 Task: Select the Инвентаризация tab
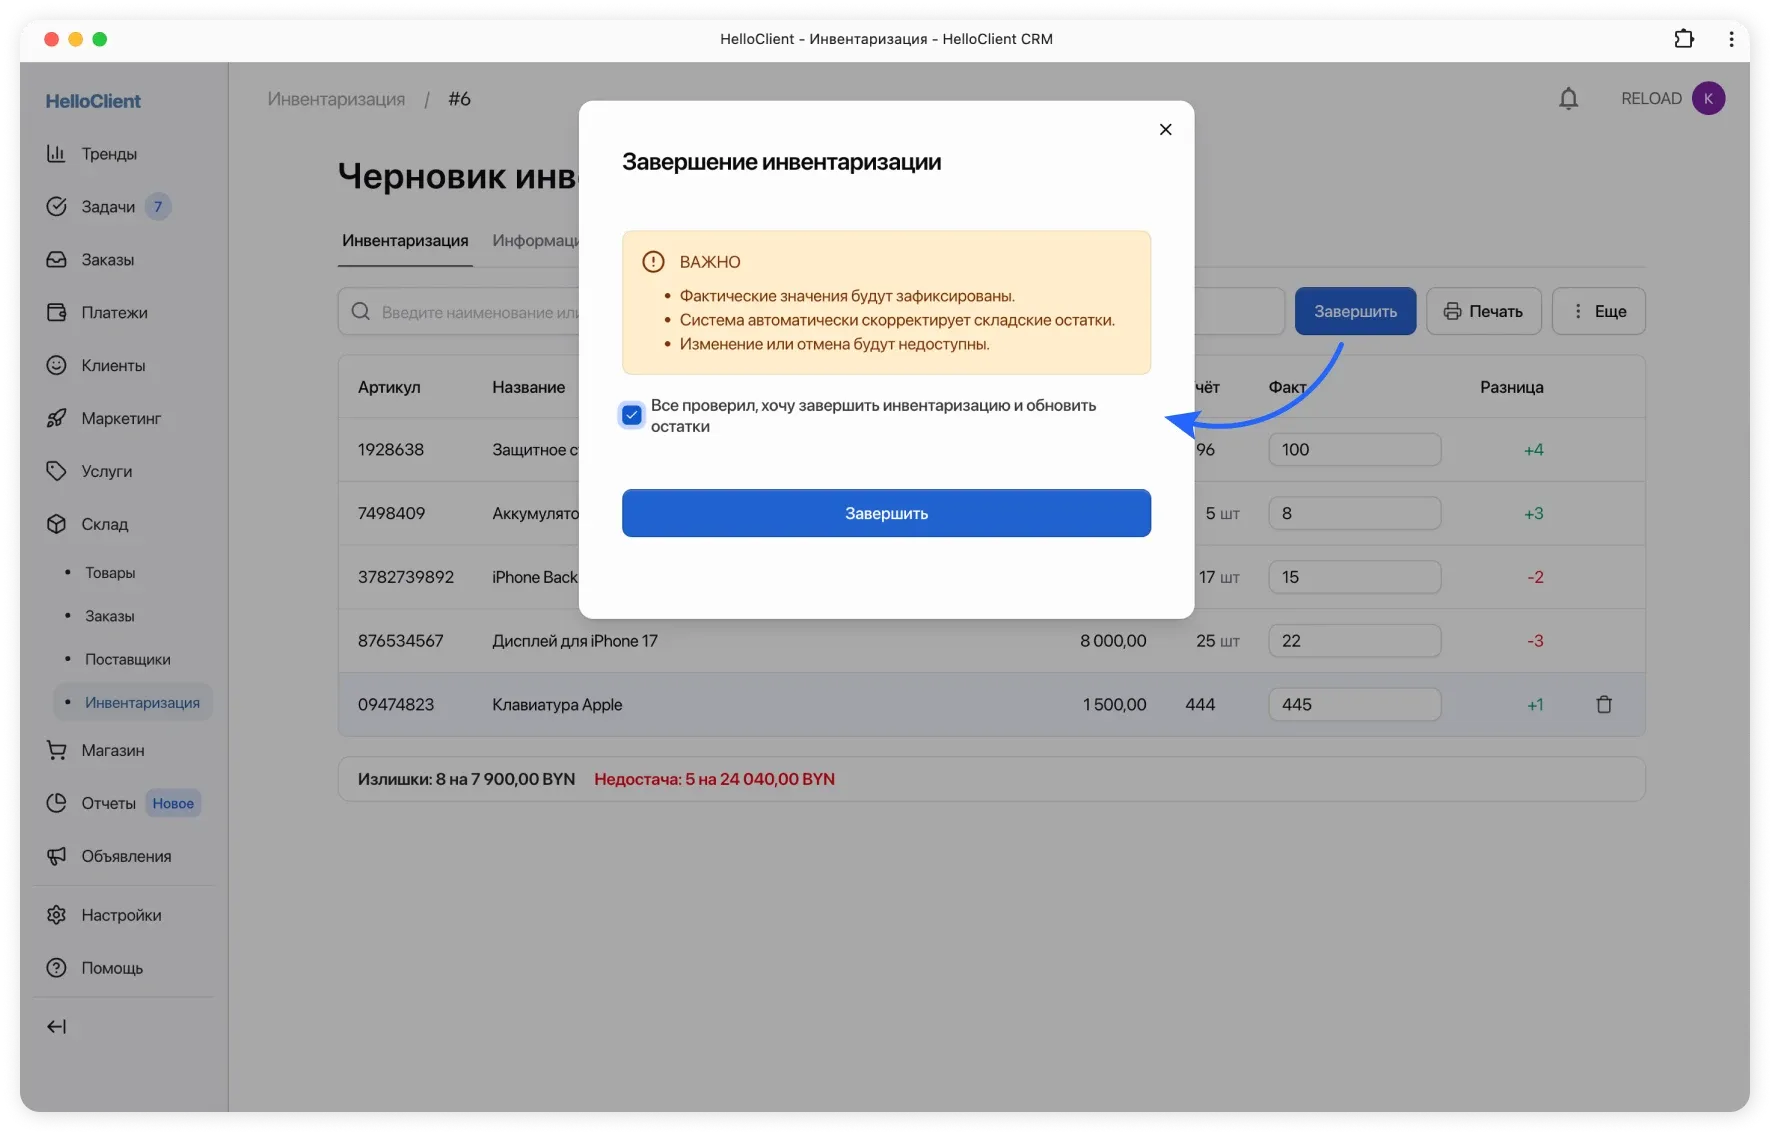pyautogui.click(x=404, y=241)
